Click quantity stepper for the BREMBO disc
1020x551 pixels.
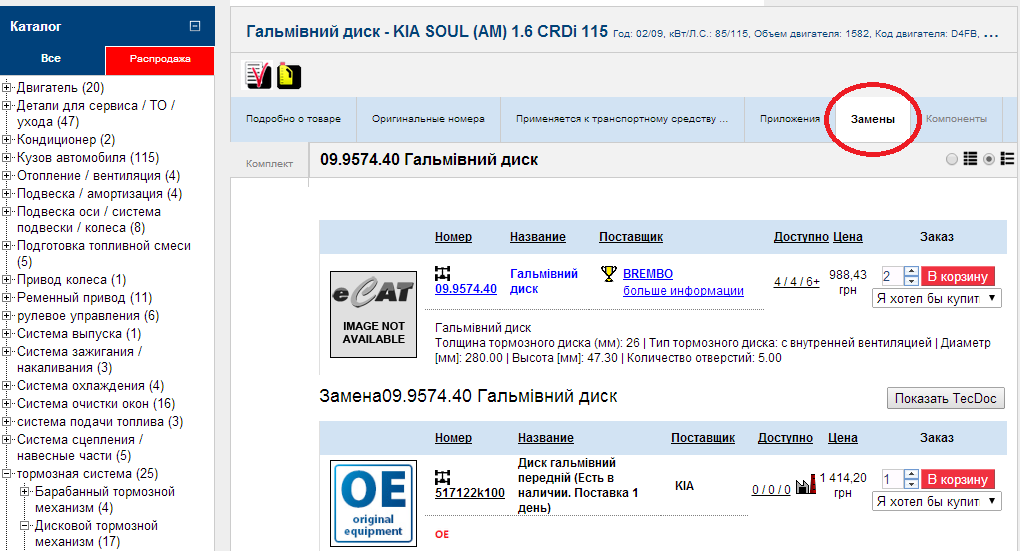tap(910, 276)
